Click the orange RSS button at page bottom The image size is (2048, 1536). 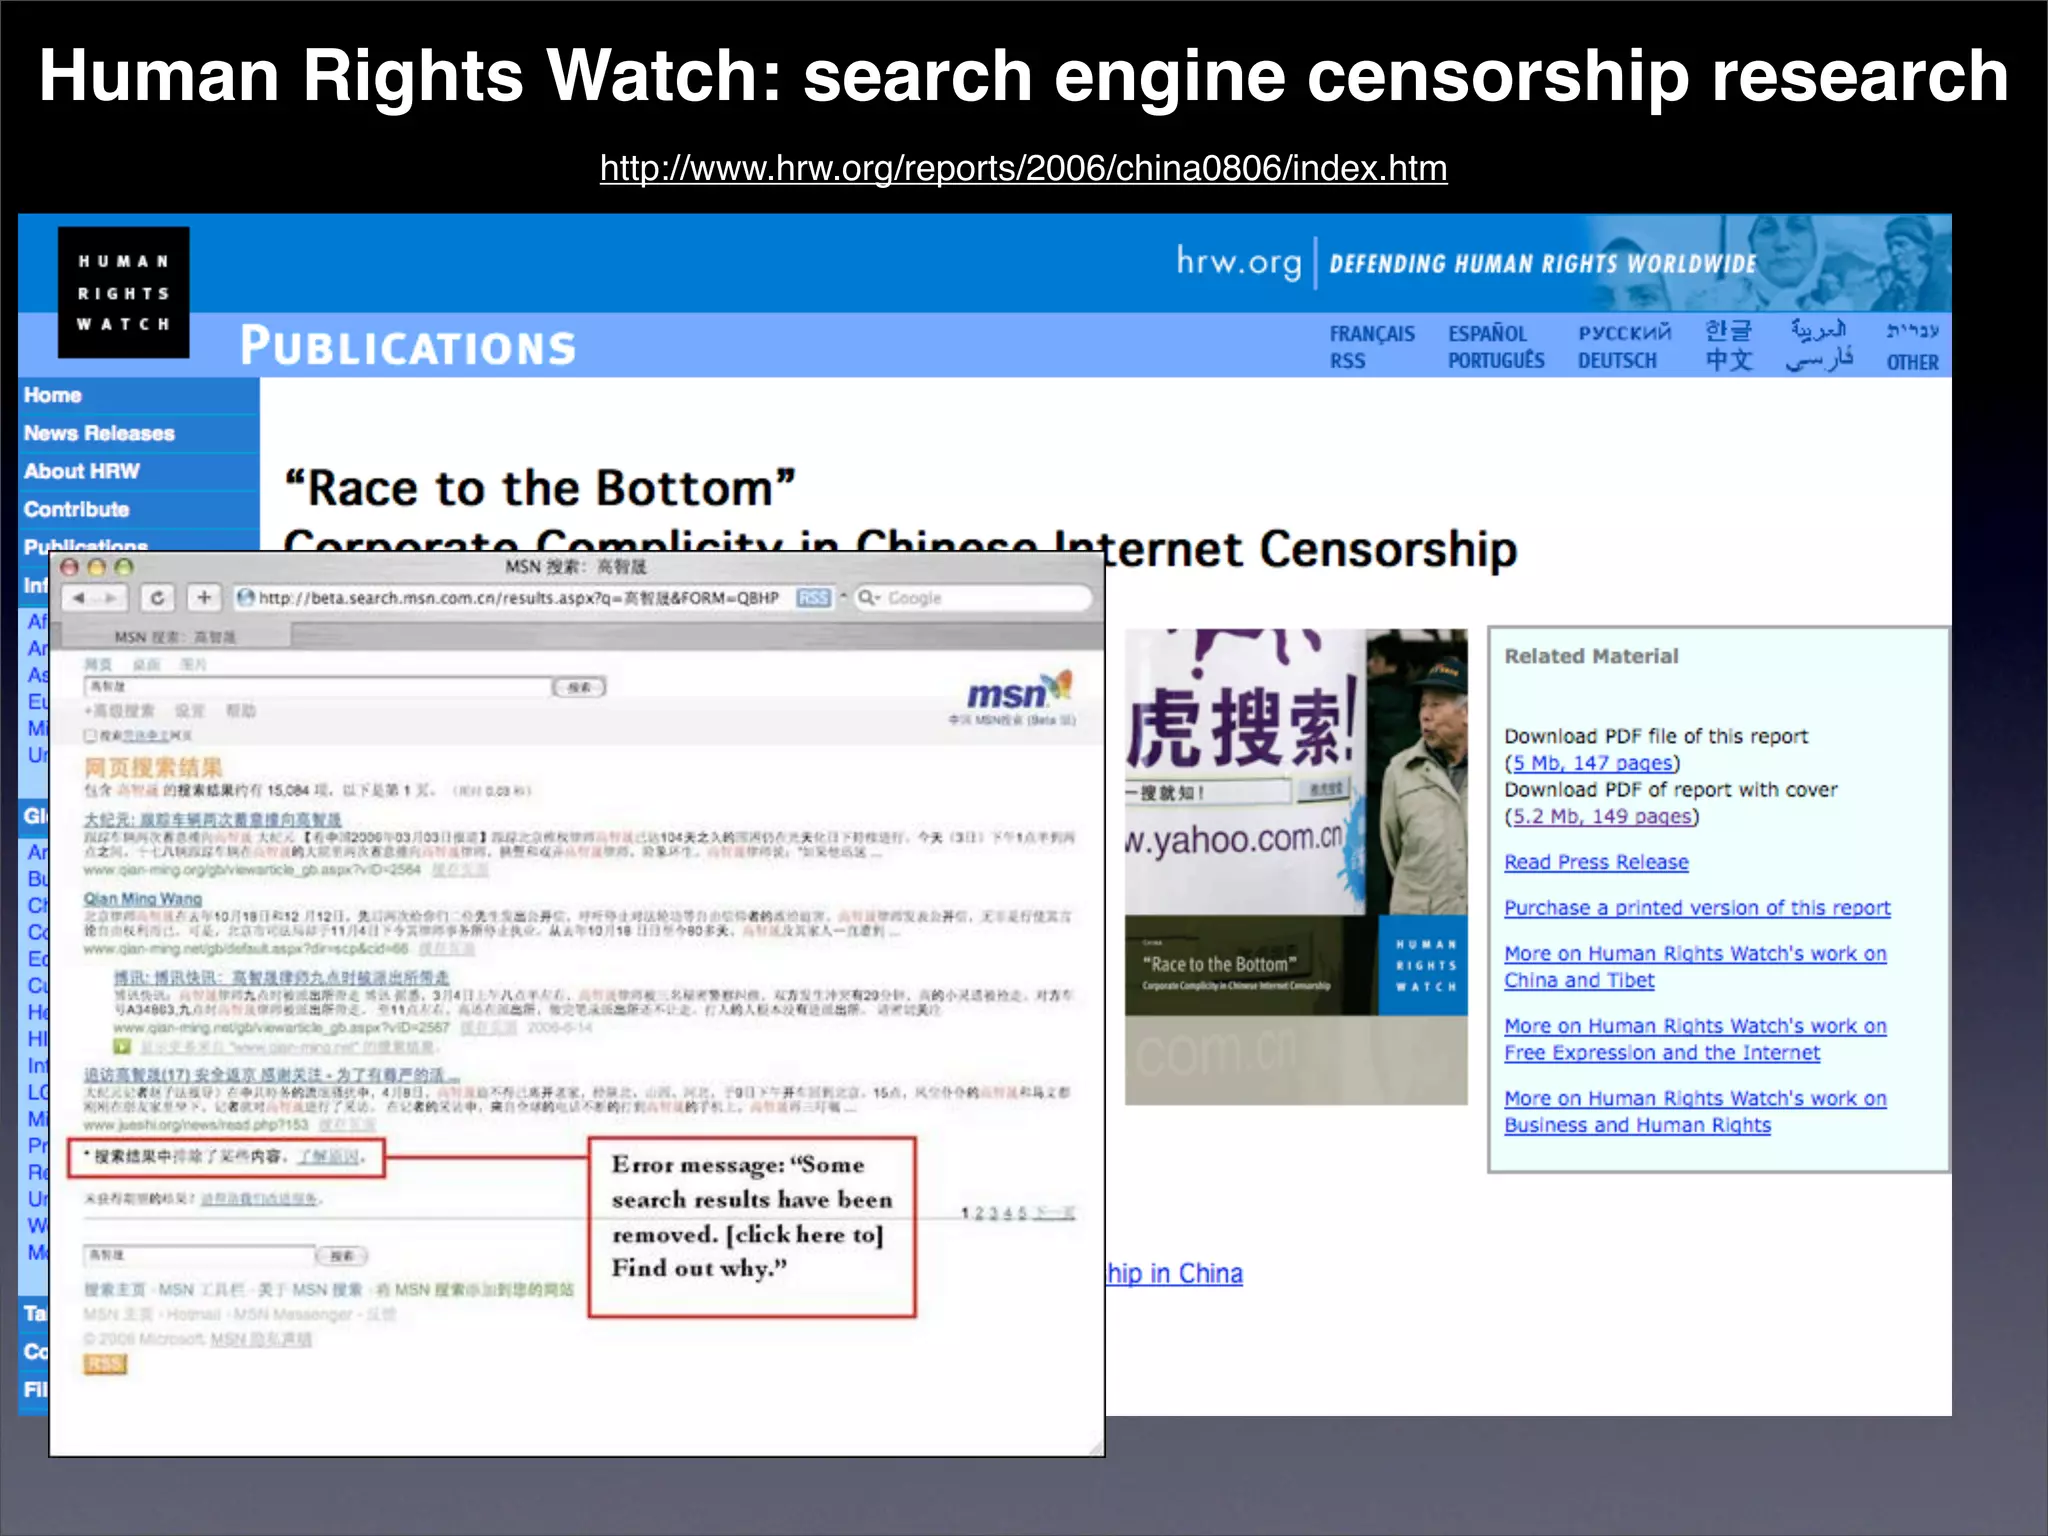tap(105, 1364)
